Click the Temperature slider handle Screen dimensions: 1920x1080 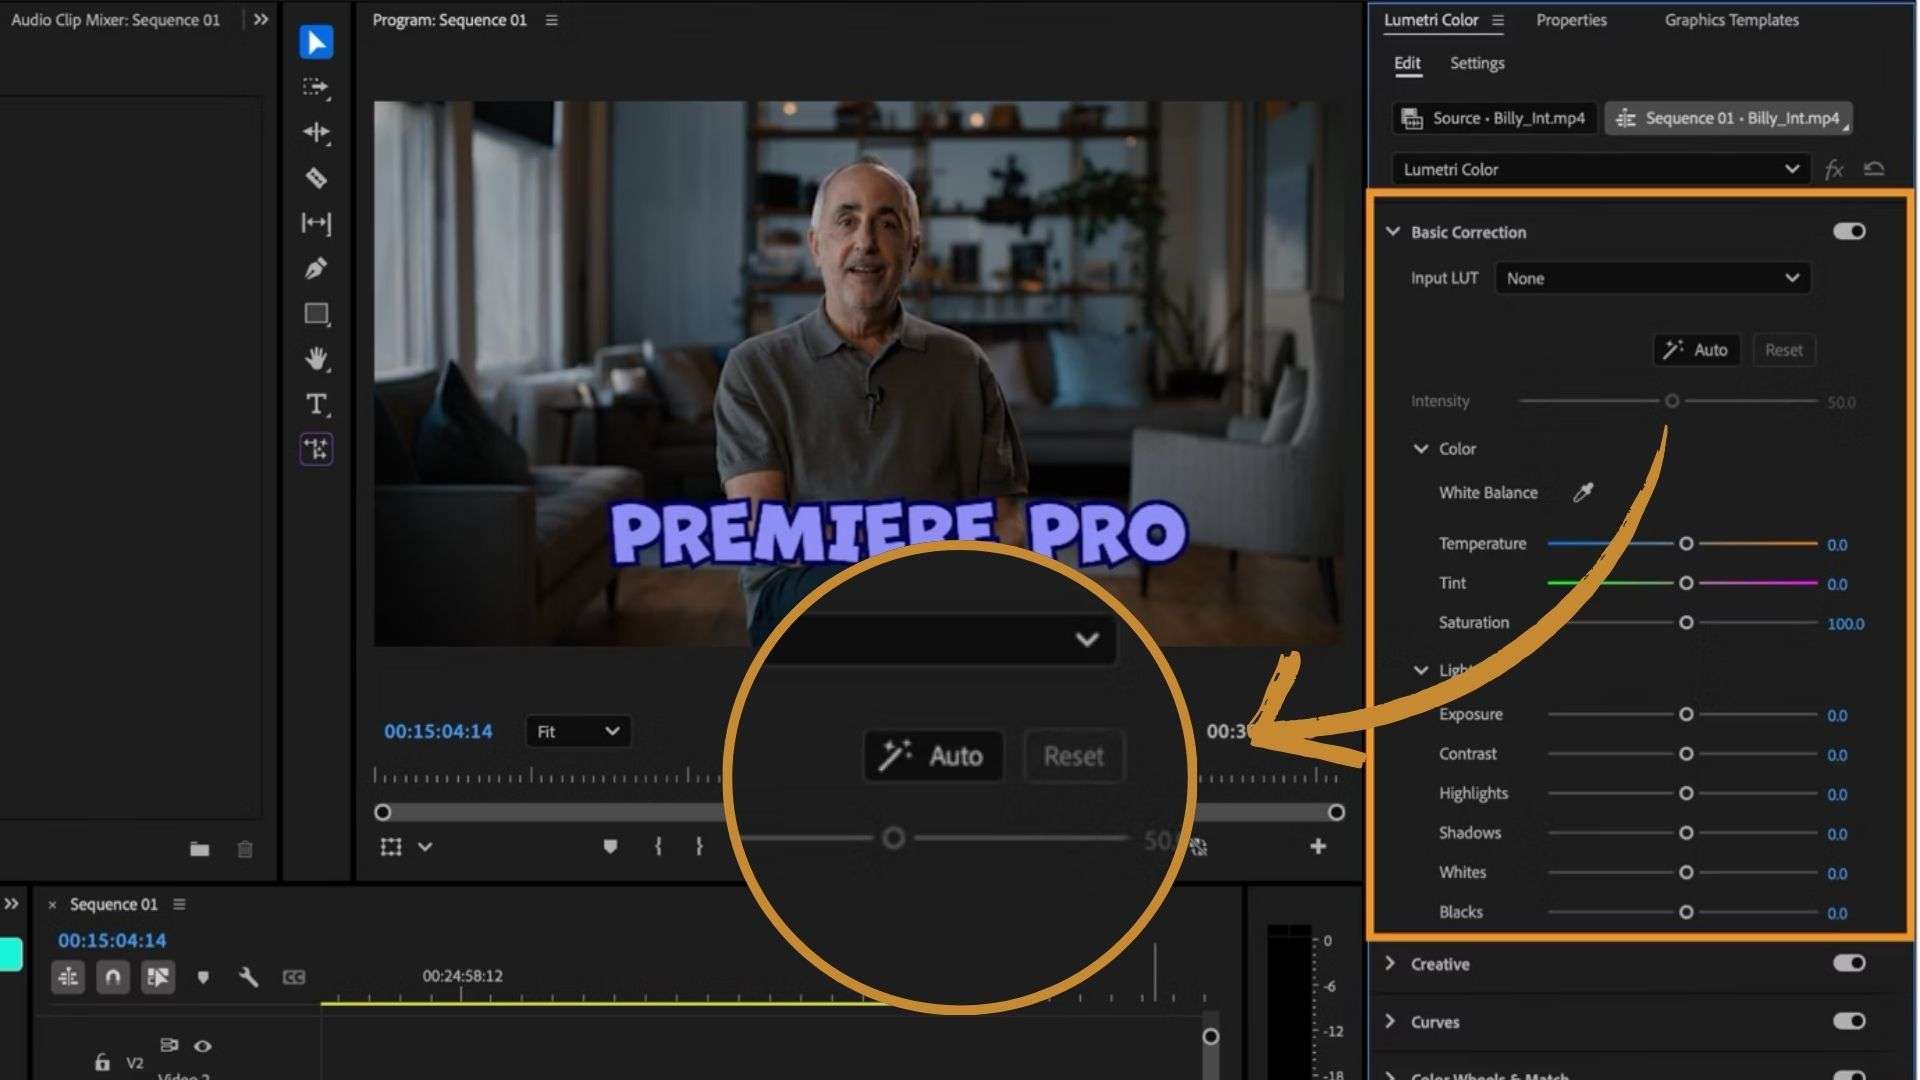[1686, 544]
